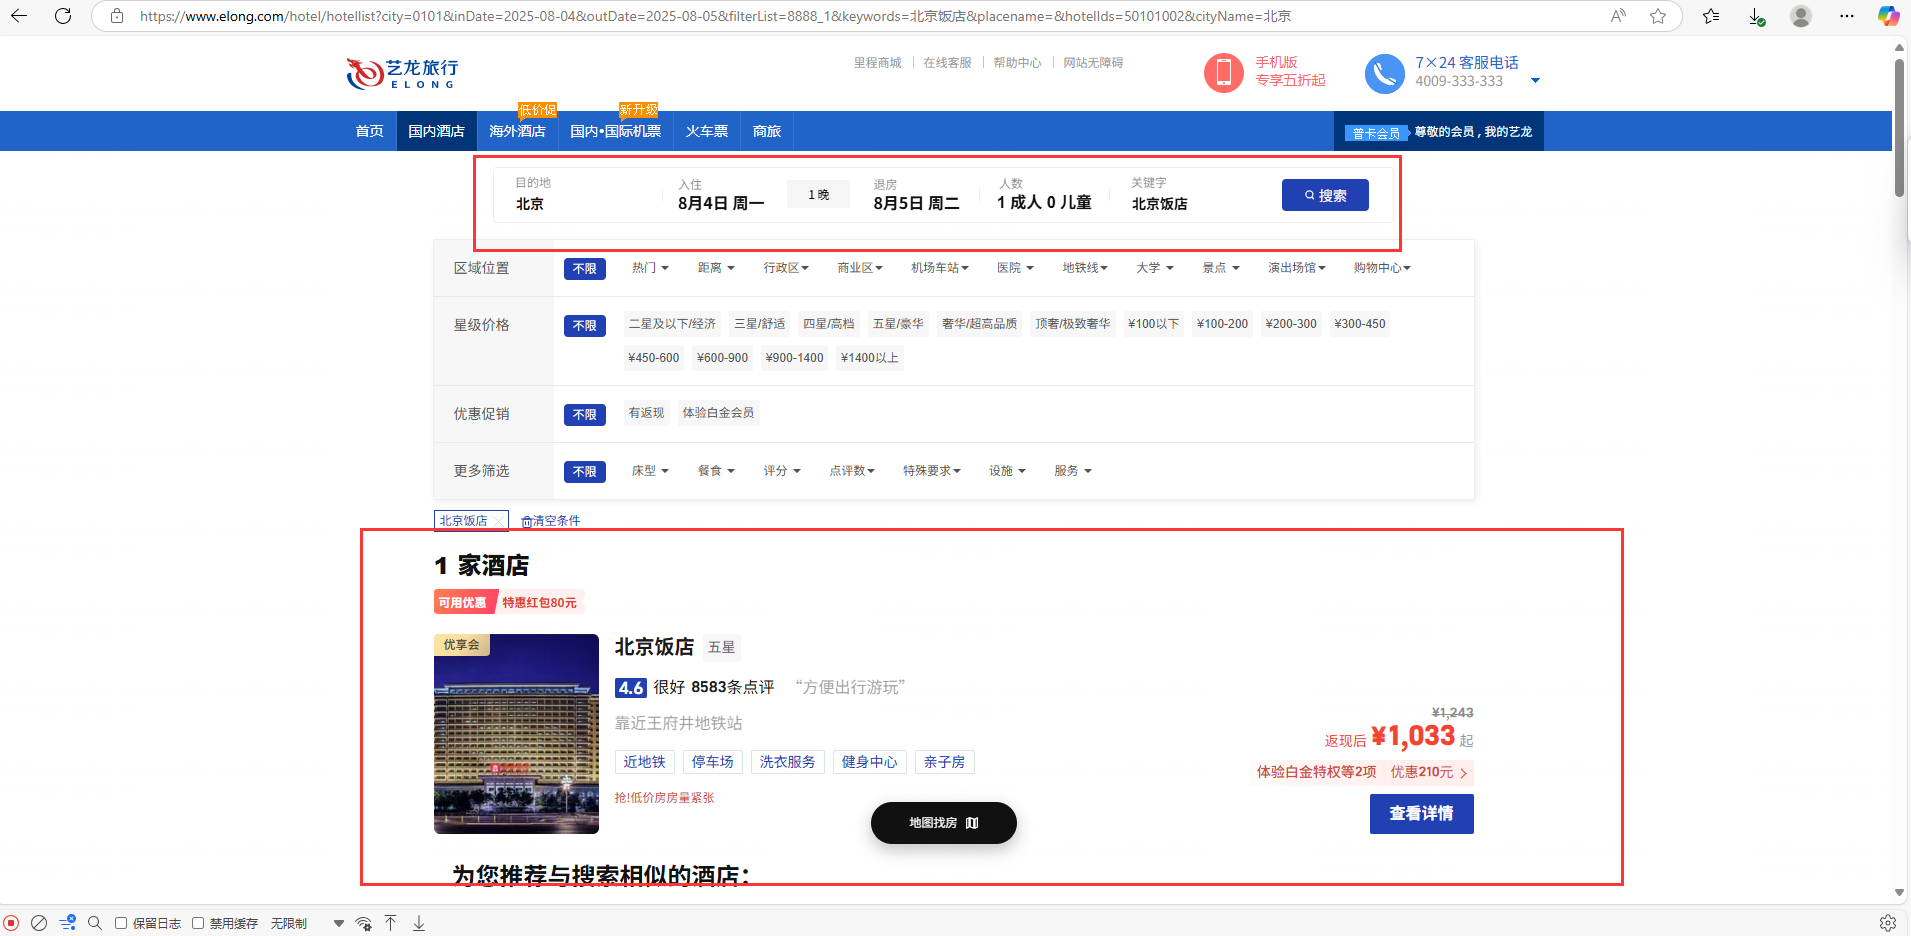Open the 里程商城 link
Viewport: 1911px width, 936px height.
(877, 63)
